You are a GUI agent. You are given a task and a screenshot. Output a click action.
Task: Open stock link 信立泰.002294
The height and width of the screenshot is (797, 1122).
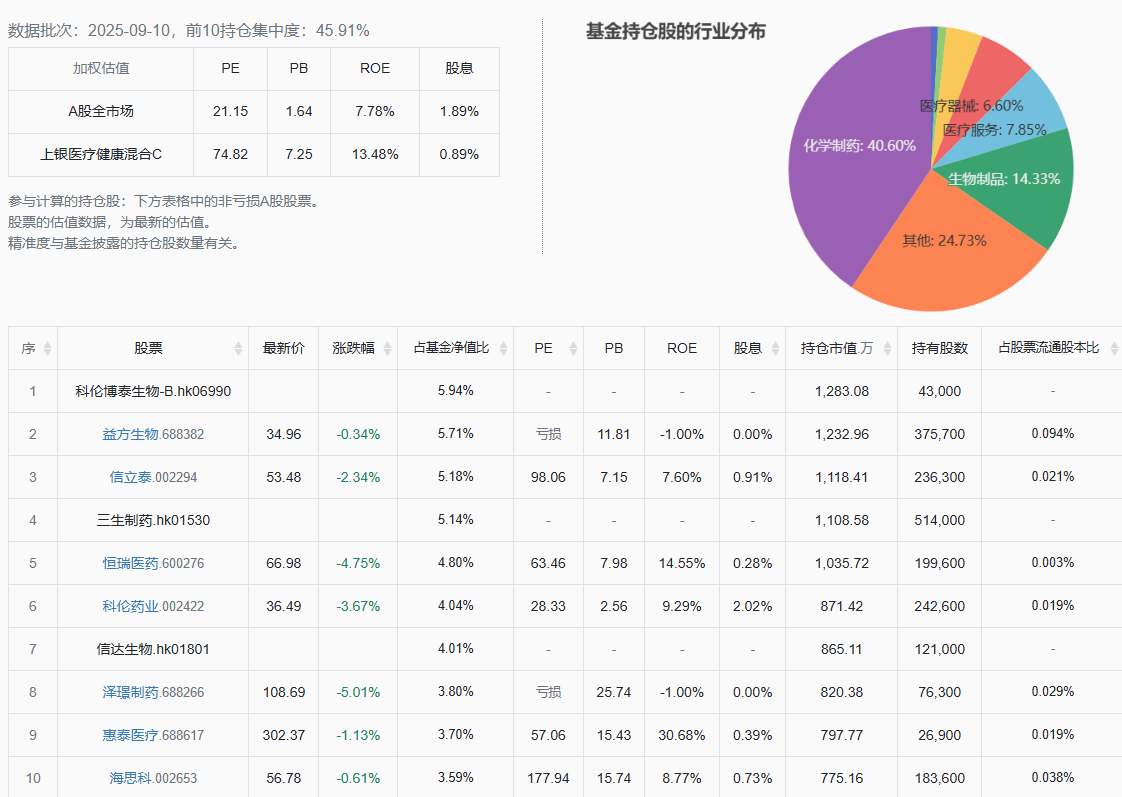click(x=153, y=477)
